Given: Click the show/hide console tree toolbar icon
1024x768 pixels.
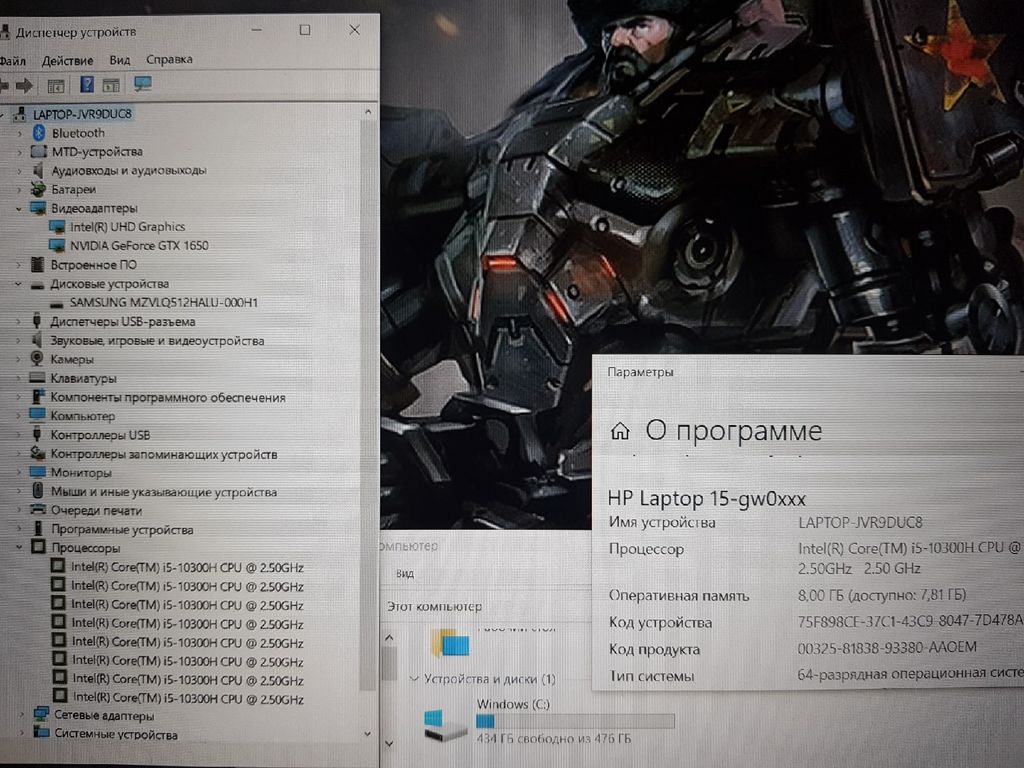Looking at the screenshot, I should (x=56, y=86).
